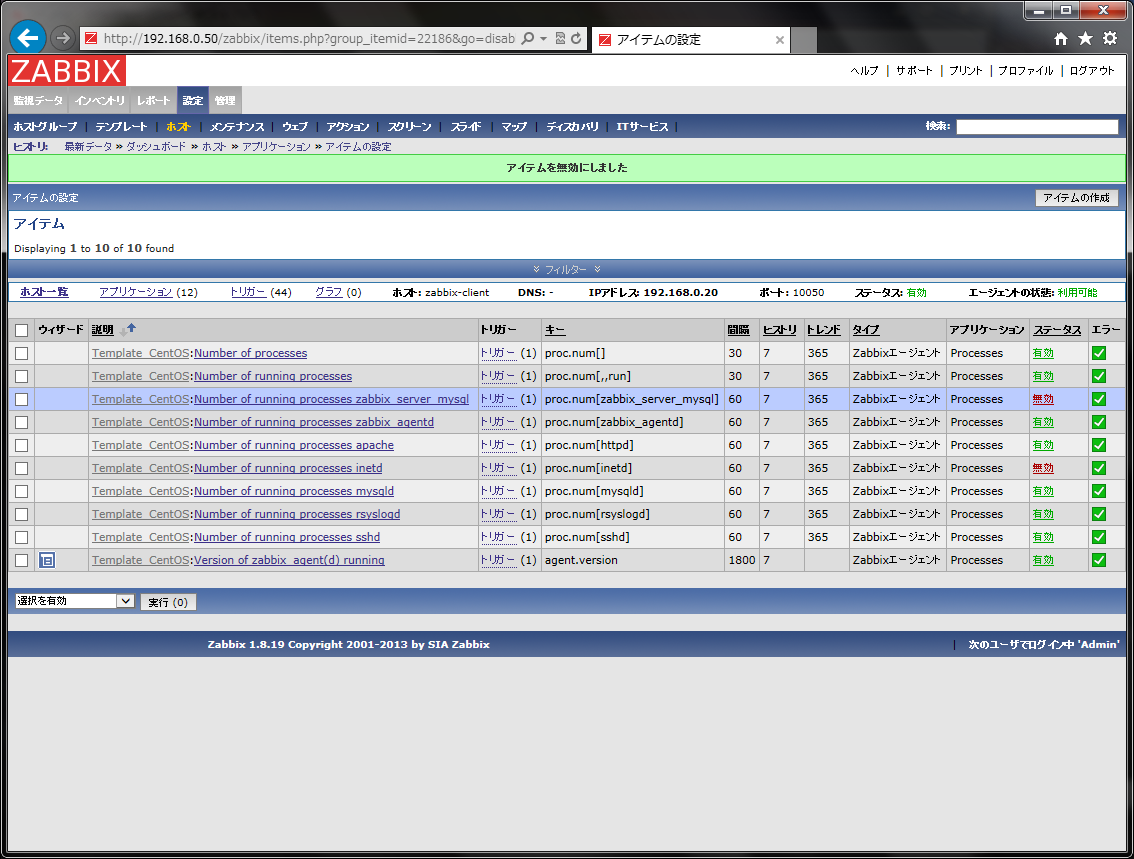Open the メンテナンス submenu

(x=237, y=127)
